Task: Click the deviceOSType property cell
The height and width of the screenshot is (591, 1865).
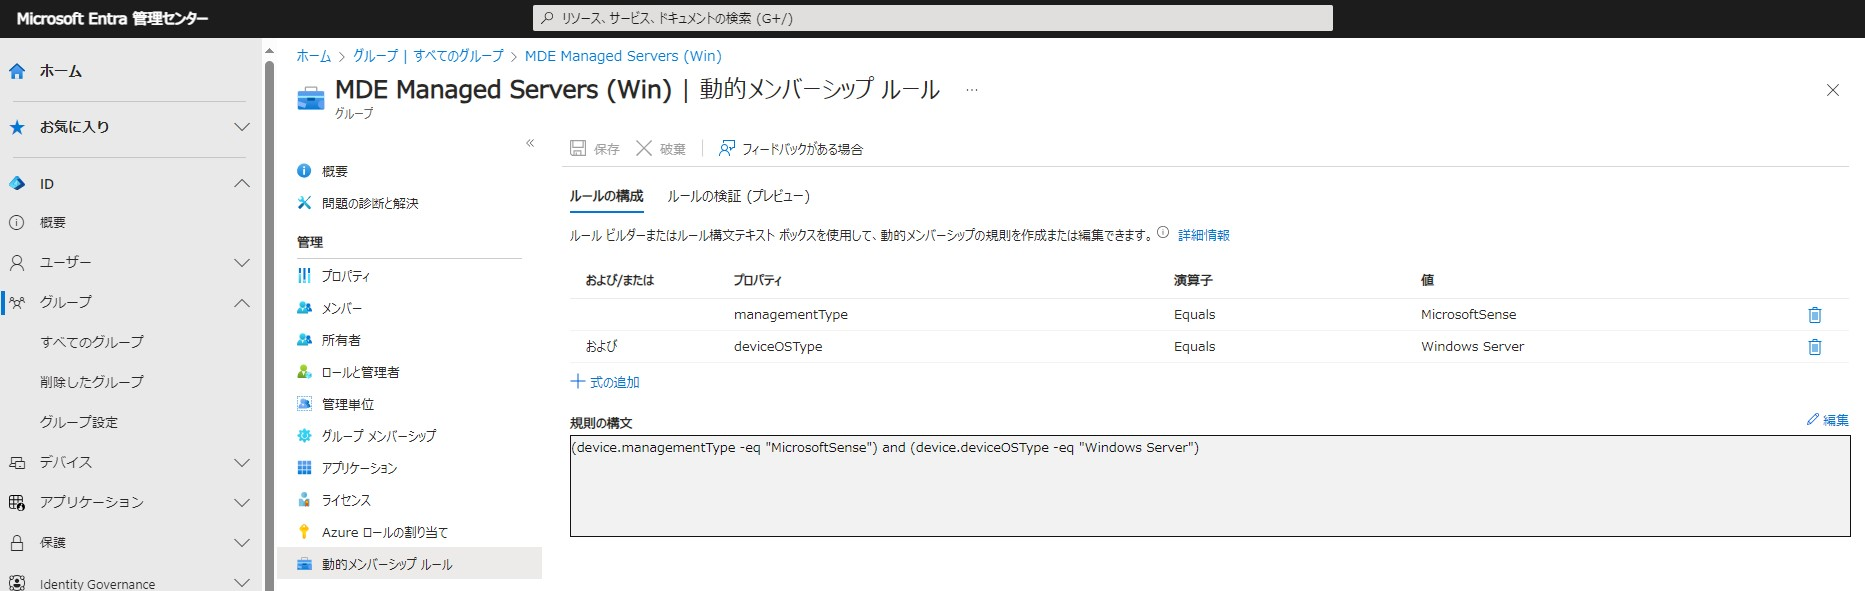Action: pyautogui.click(x=778, y=346)
